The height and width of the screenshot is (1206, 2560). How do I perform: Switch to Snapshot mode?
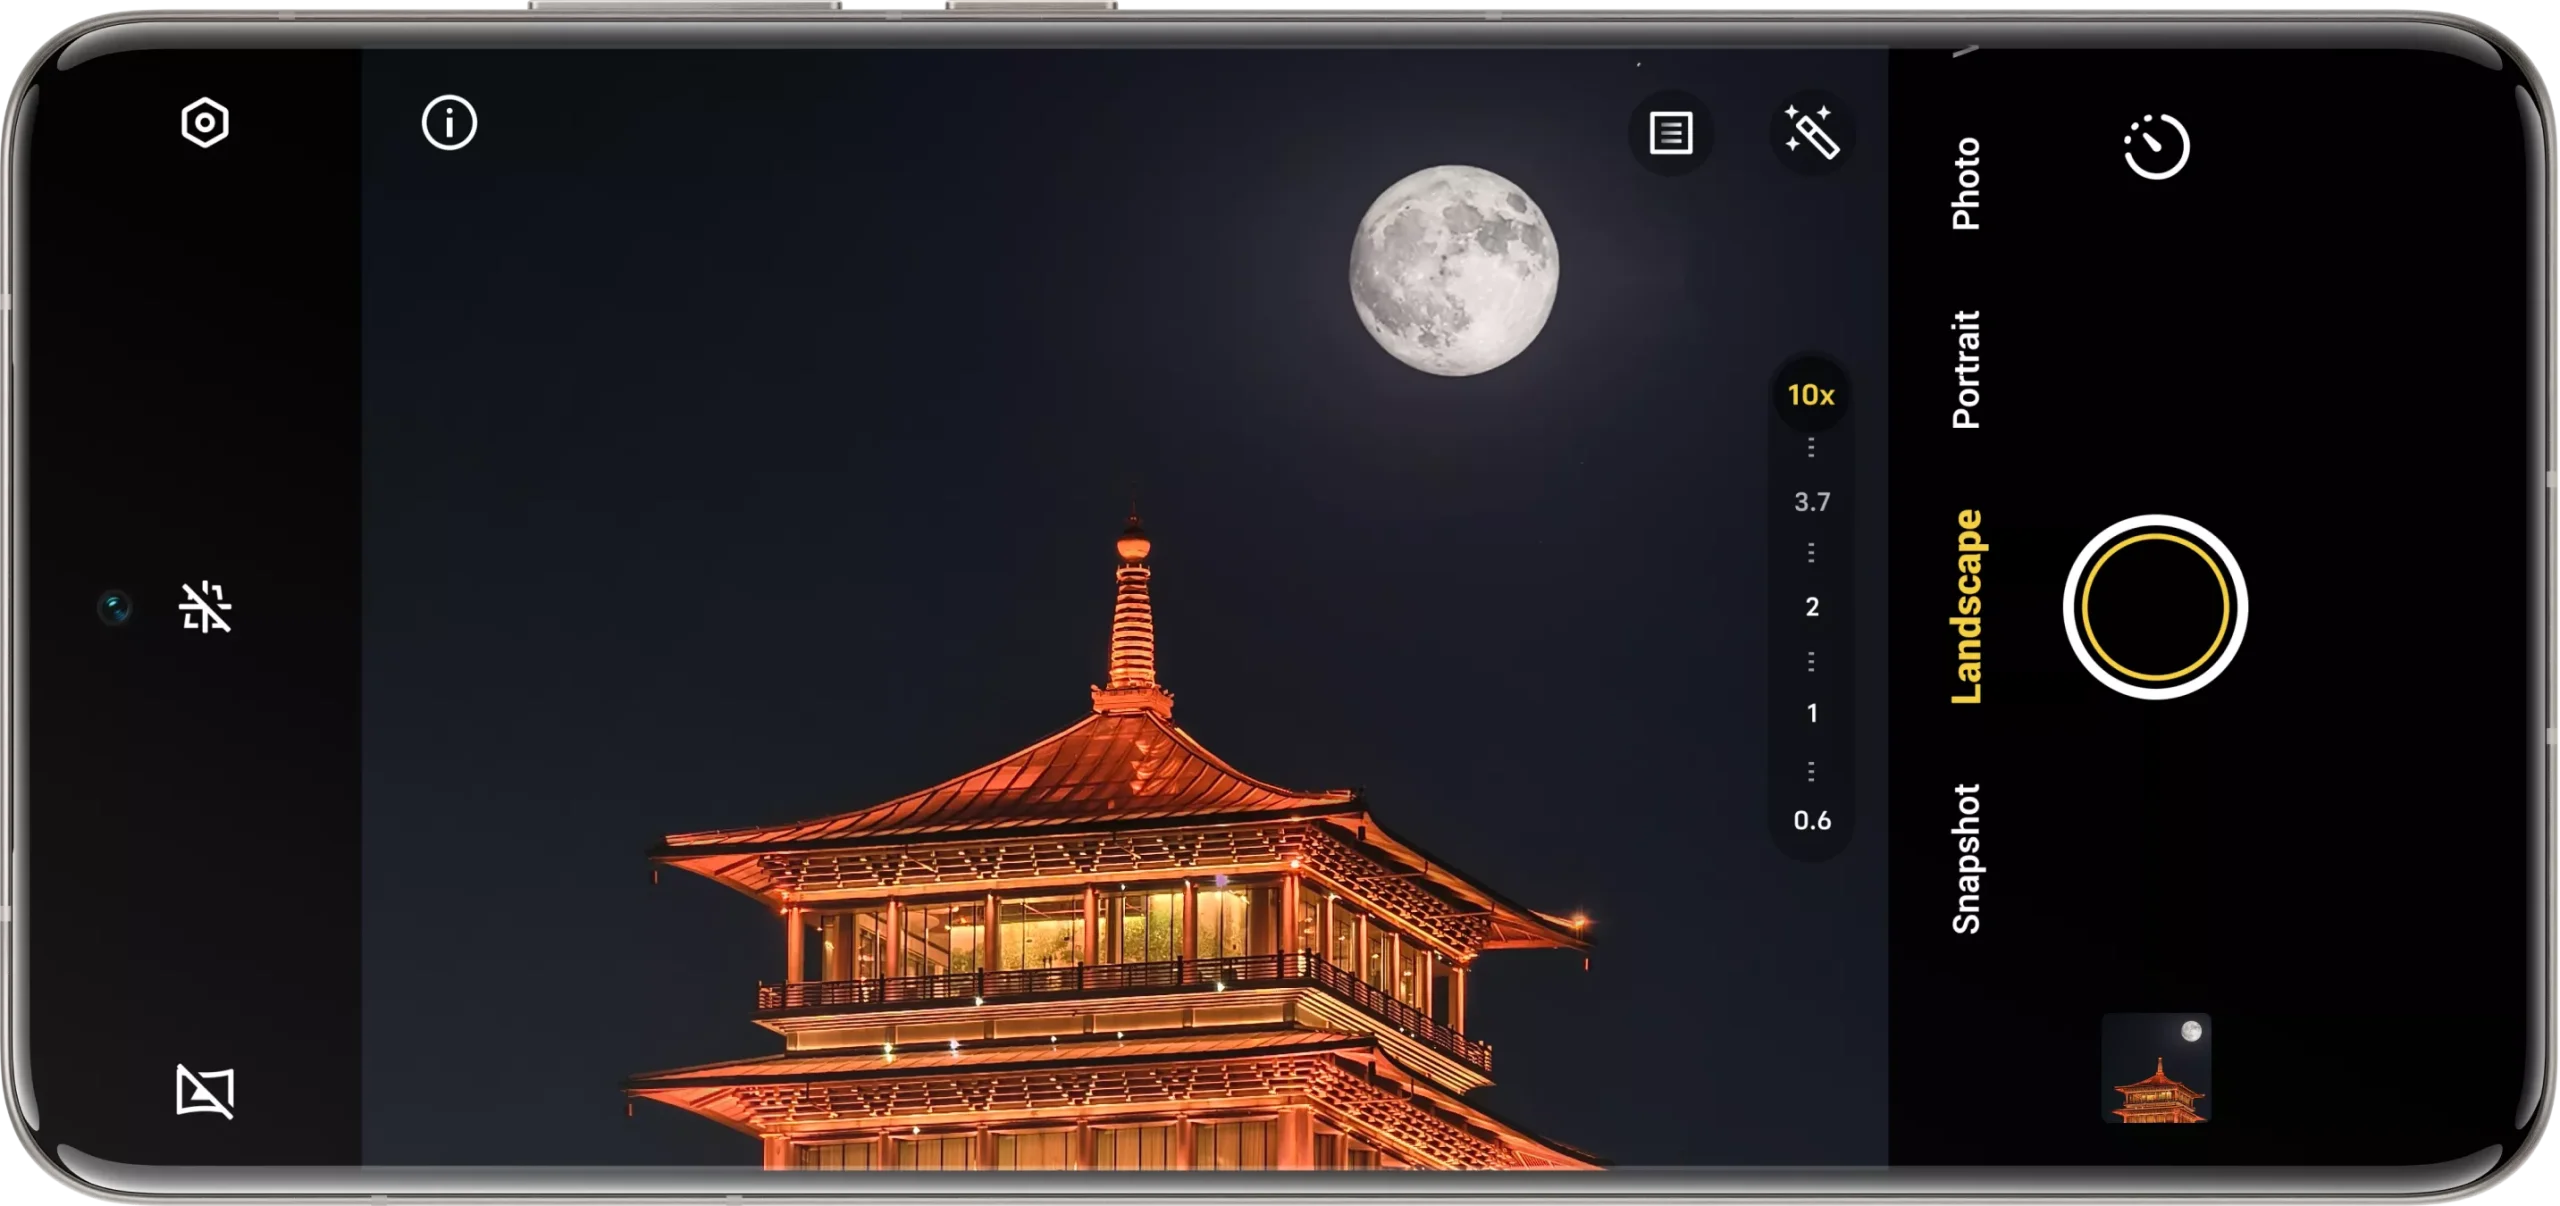coord(1966,859)
